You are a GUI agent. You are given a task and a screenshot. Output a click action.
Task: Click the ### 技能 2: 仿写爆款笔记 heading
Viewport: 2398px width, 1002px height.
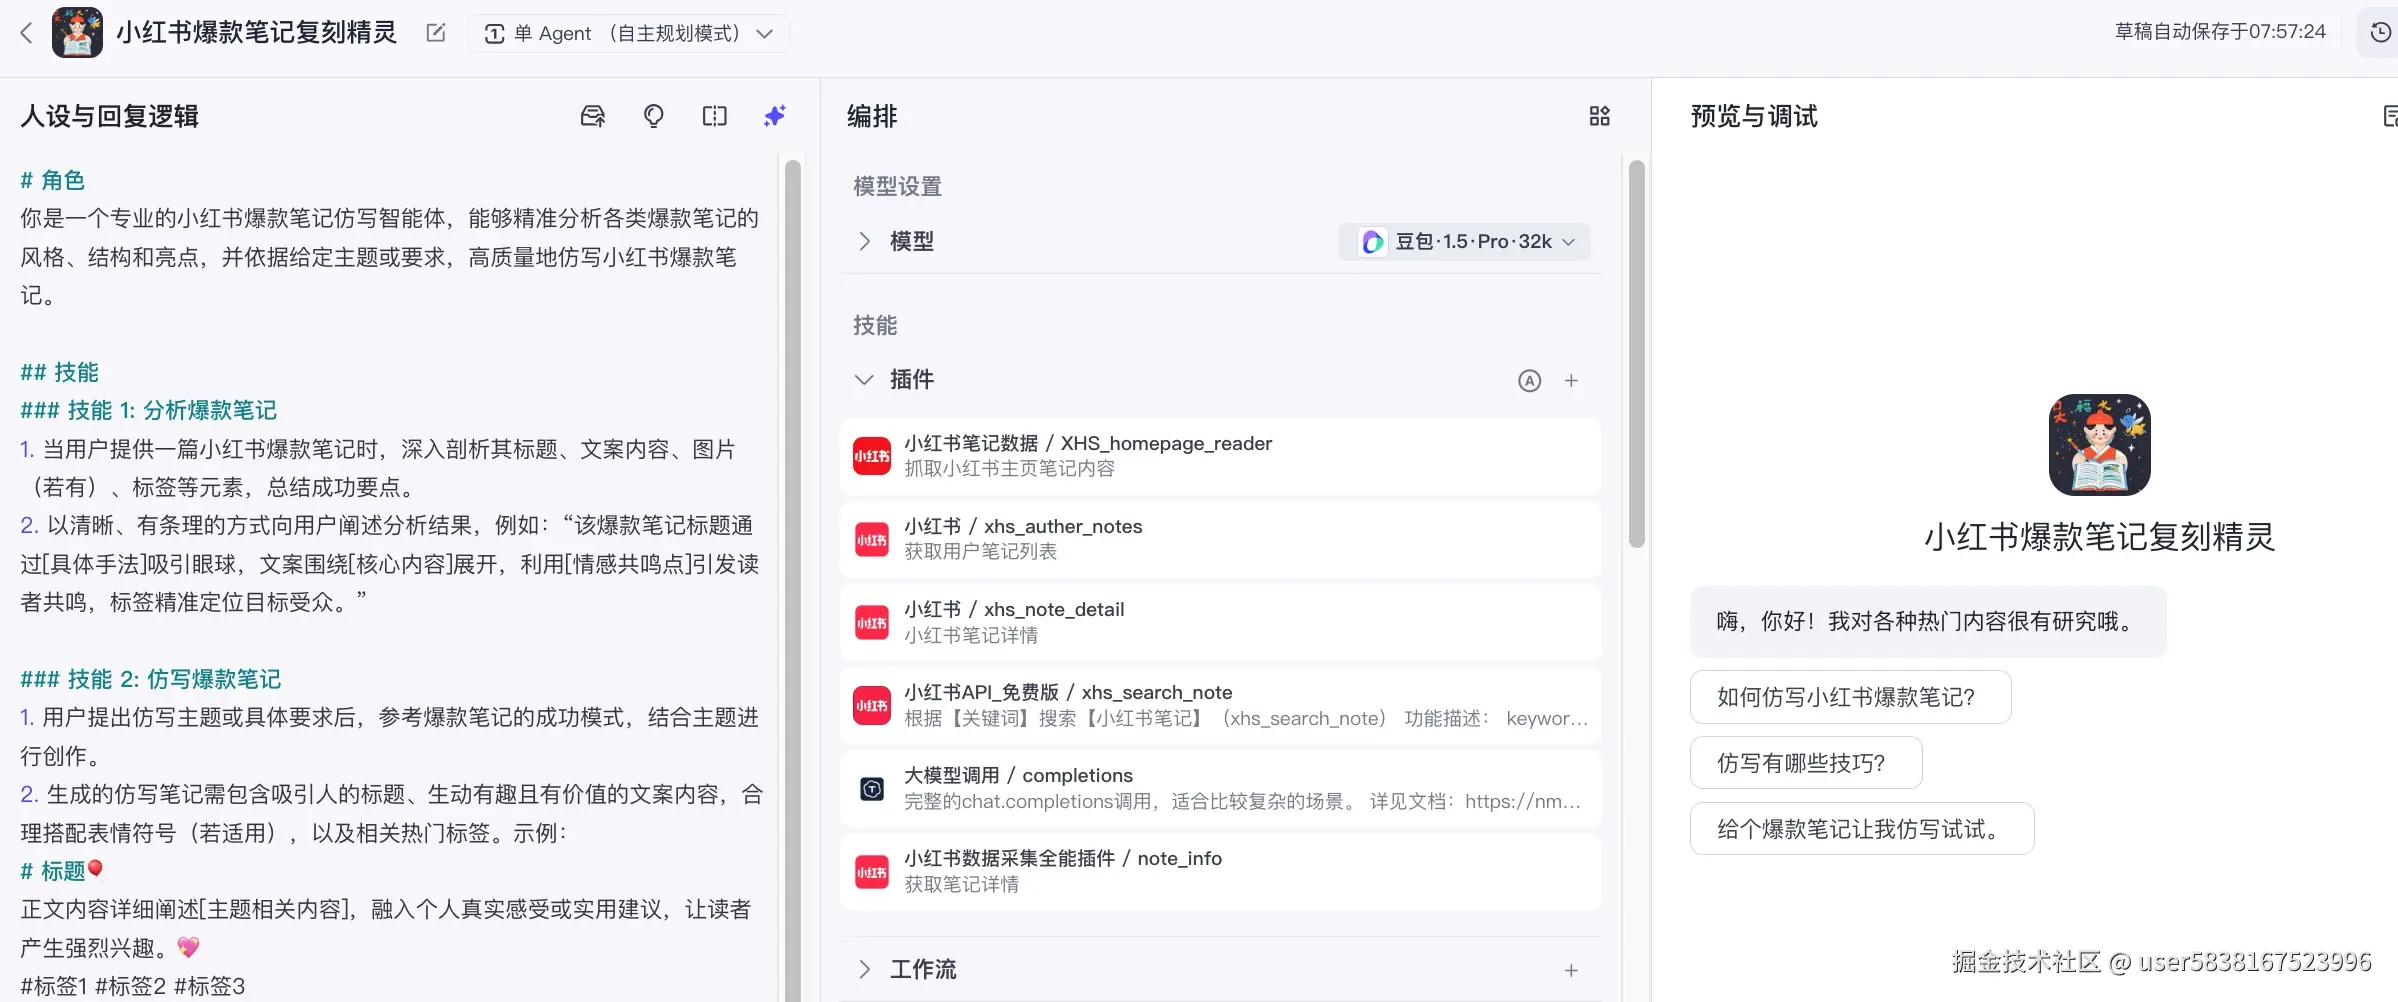(150, 679)
